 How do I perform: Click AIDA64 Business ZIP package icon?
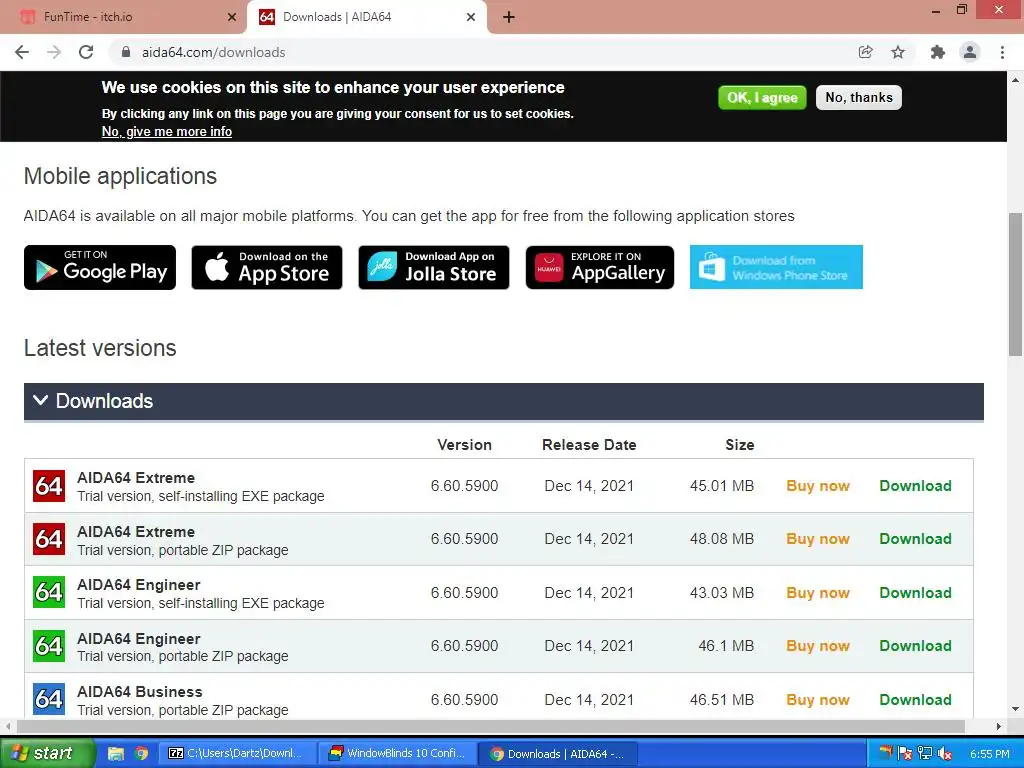[x=49, y=699]
